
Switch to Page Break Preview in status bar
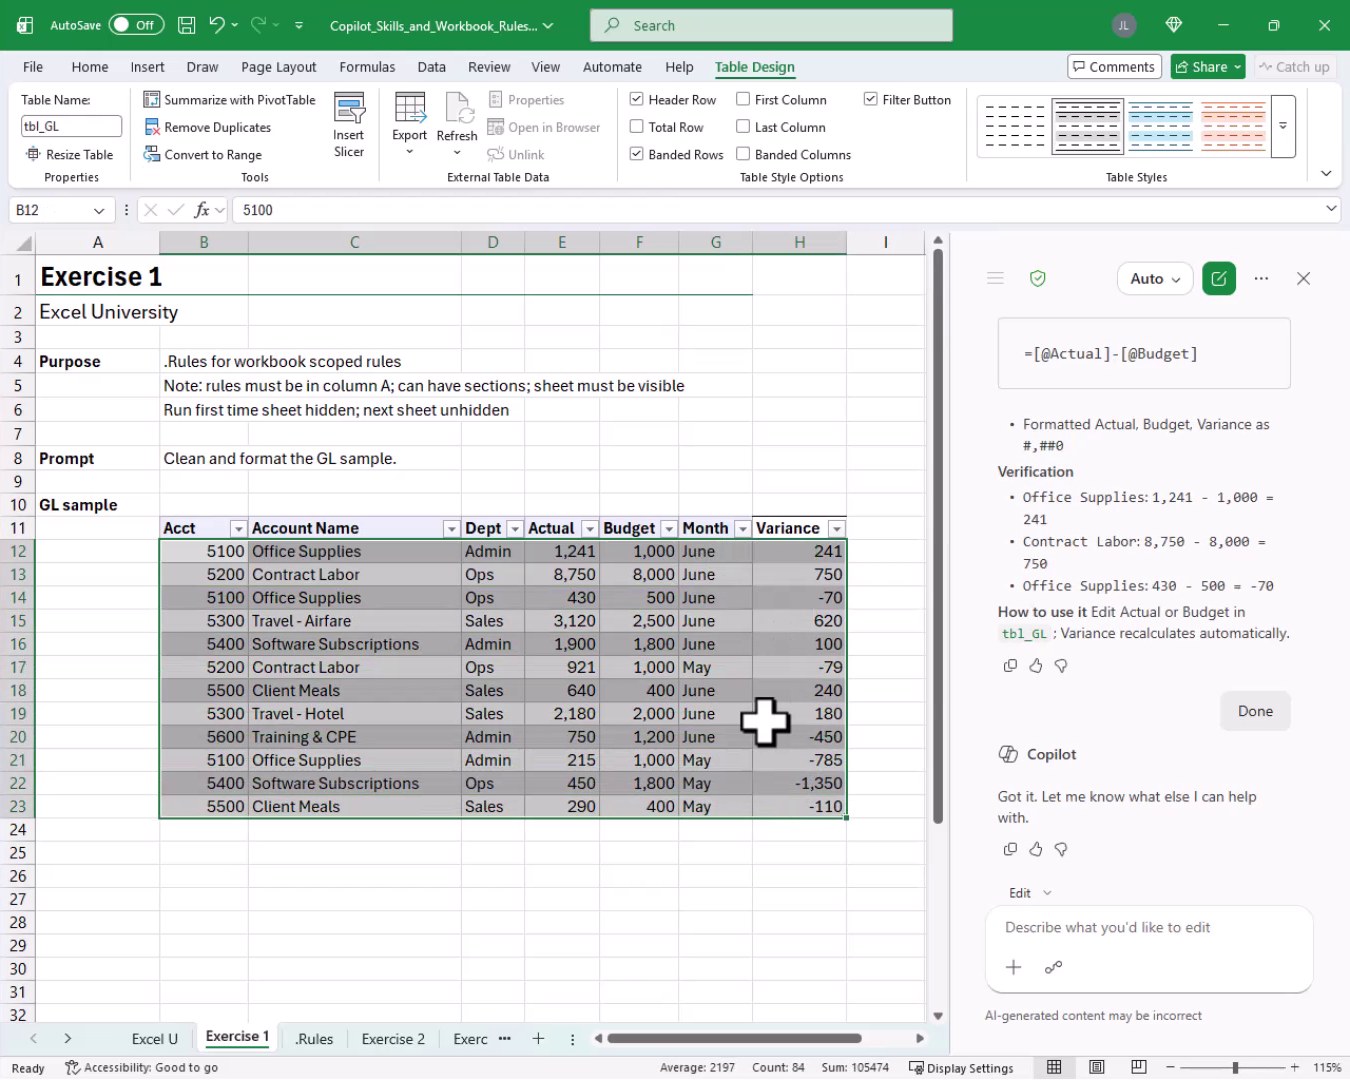tap(1139, 1067)
